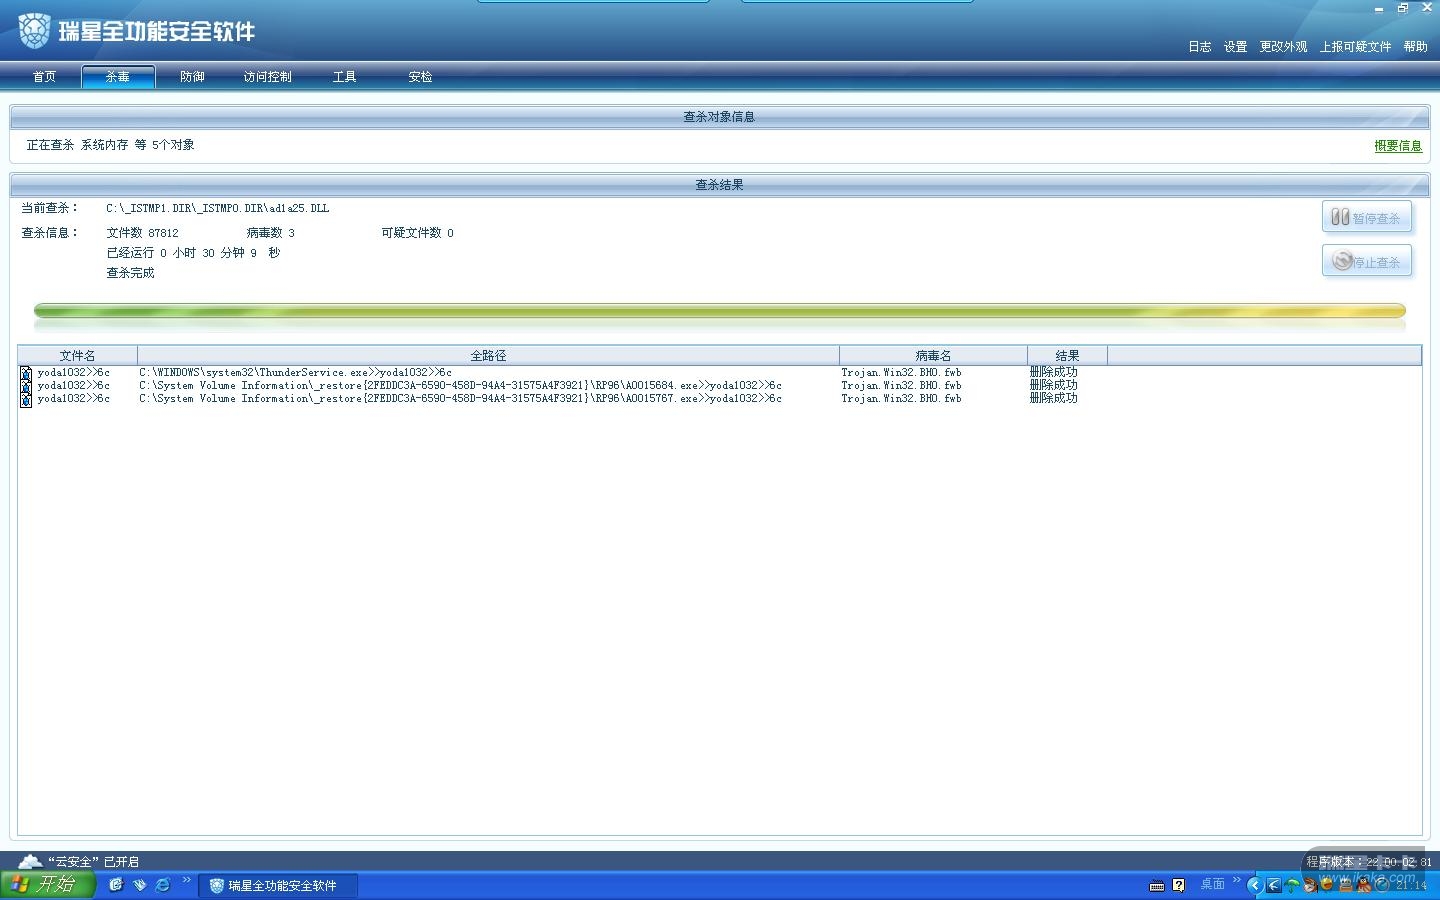Image resolution: width=1440 pixels, height=900 pixels.
Task: Click the taskbar clock showing 21:14
Action: pyautogui.click(x=1411, y=885)
